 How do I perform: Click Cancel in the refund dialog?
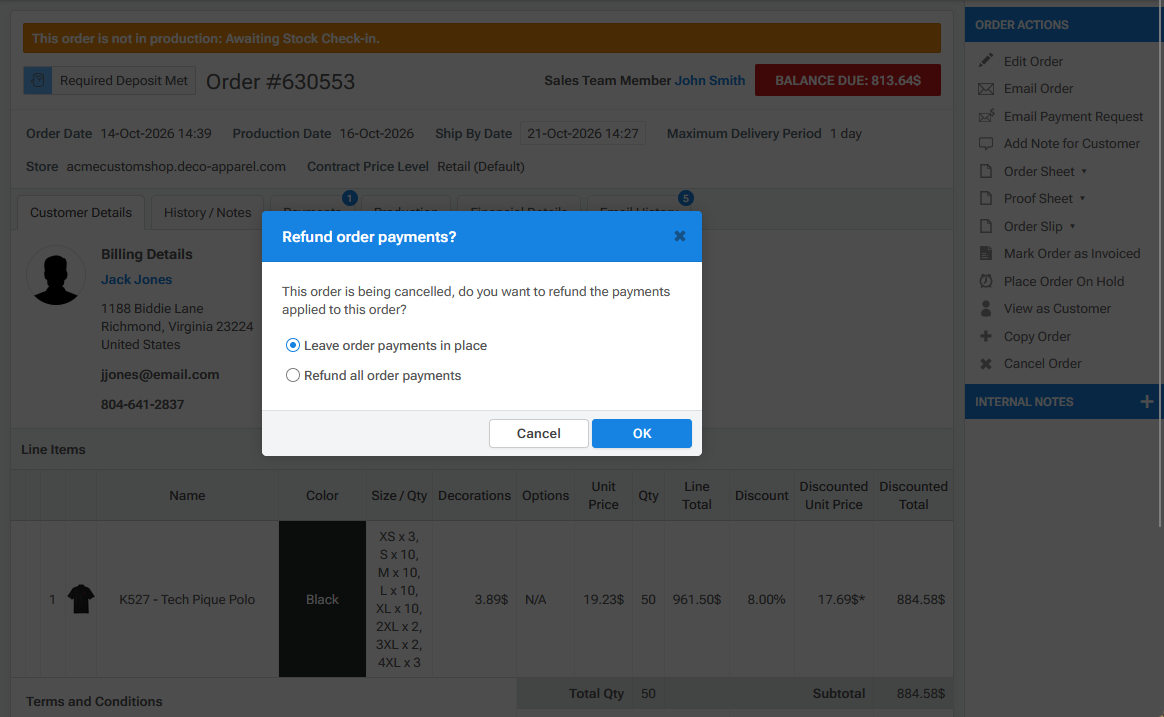coord(538,433)
